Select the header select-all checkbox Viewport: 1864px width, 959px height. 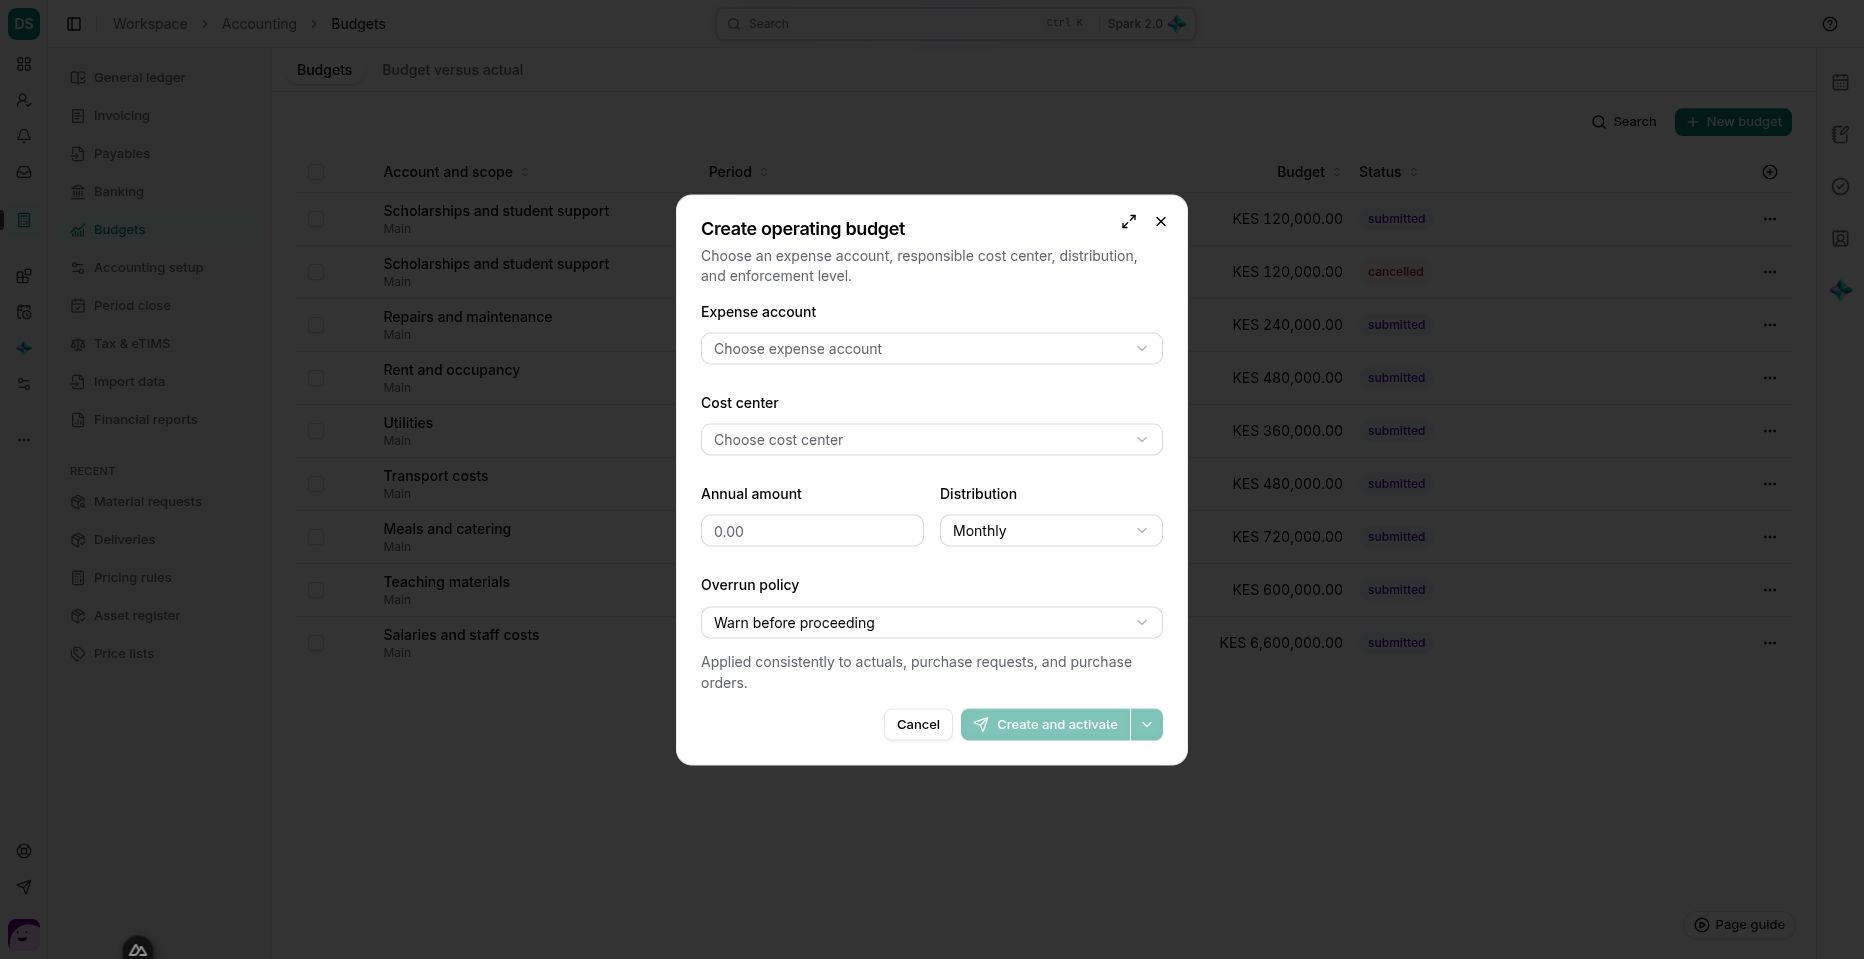[x=316, y=172]
